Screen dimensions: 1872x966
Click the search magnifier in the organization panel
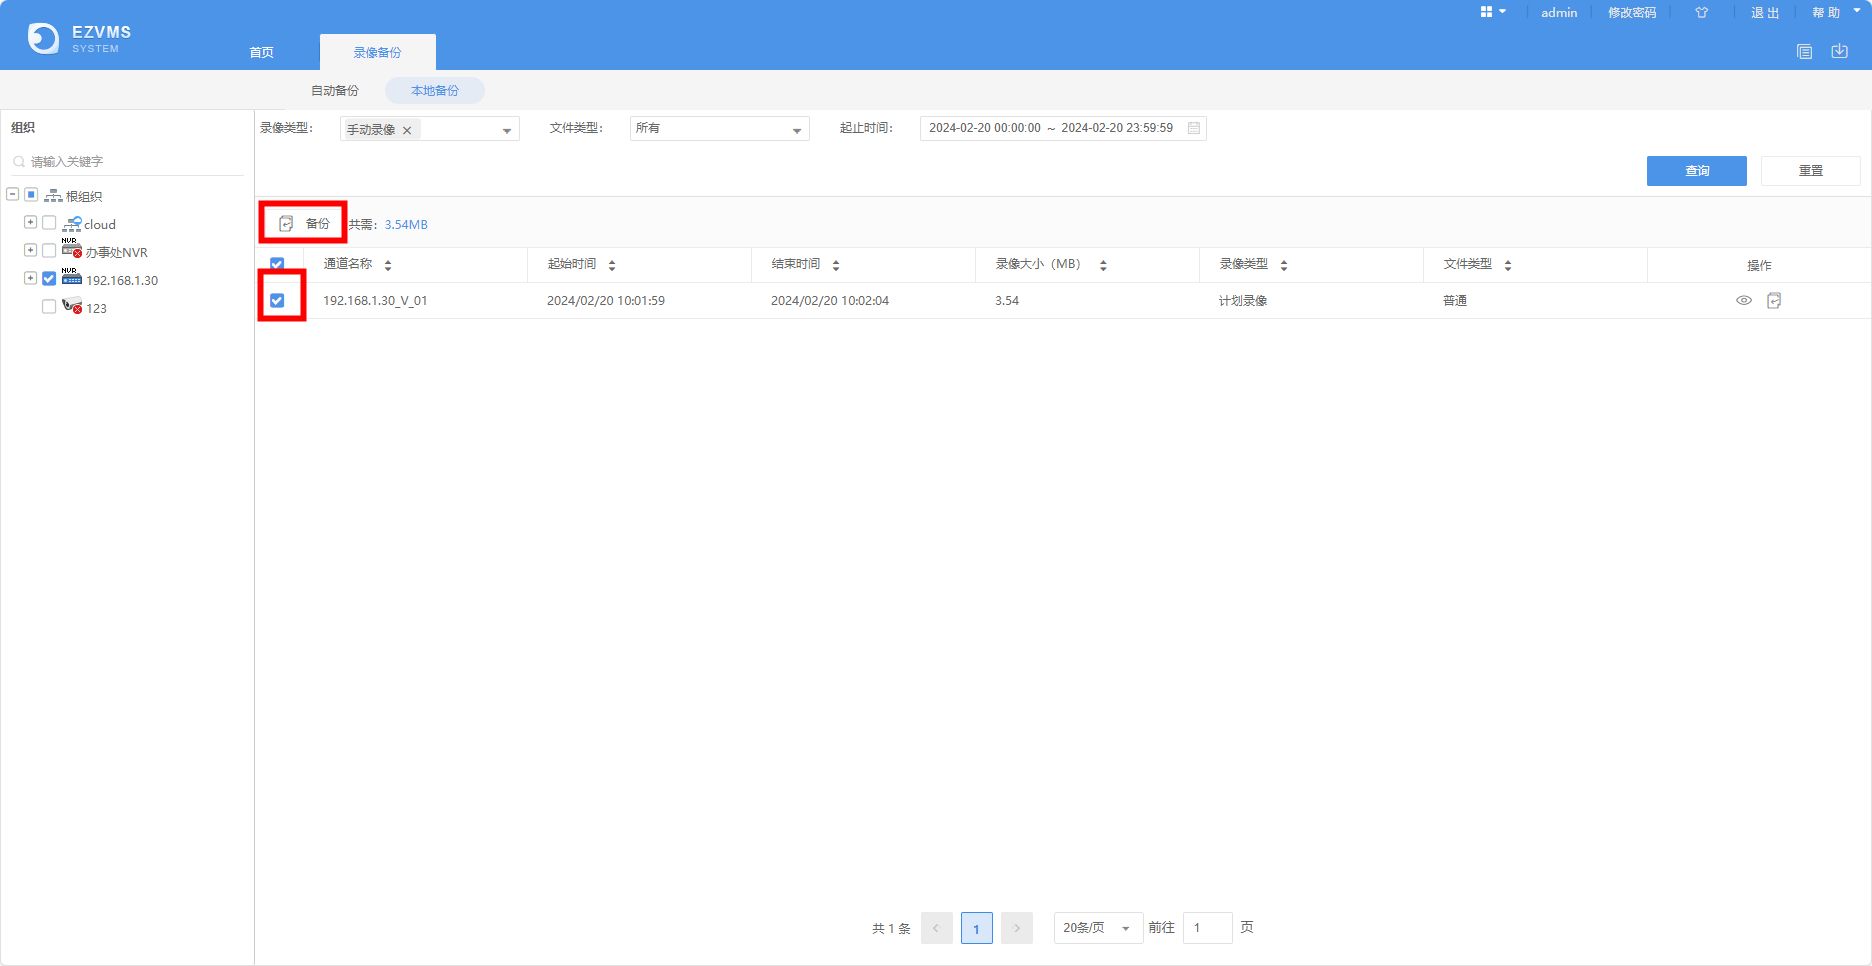pyautogui.click(x=19, y=161)
